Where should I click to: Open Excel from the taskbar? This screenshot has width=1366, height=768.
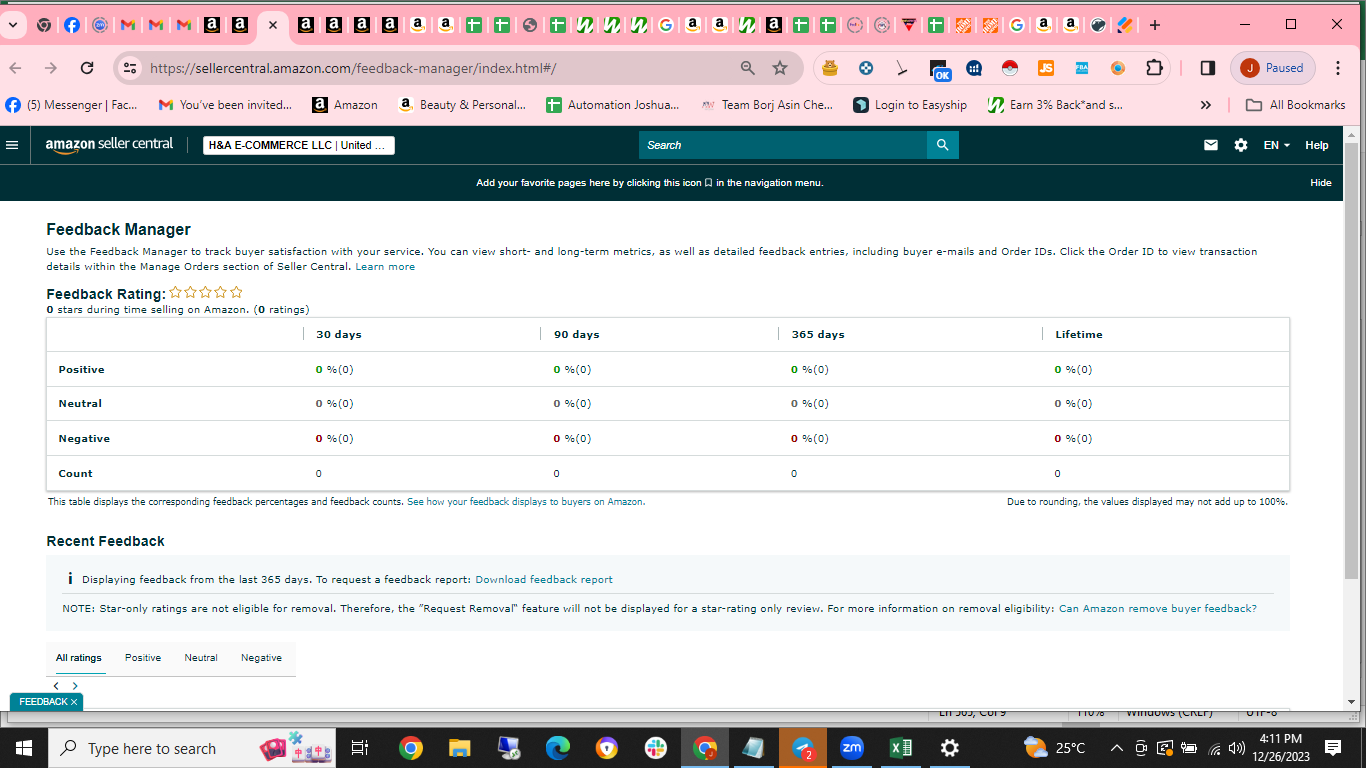click(x=900, y=748)
